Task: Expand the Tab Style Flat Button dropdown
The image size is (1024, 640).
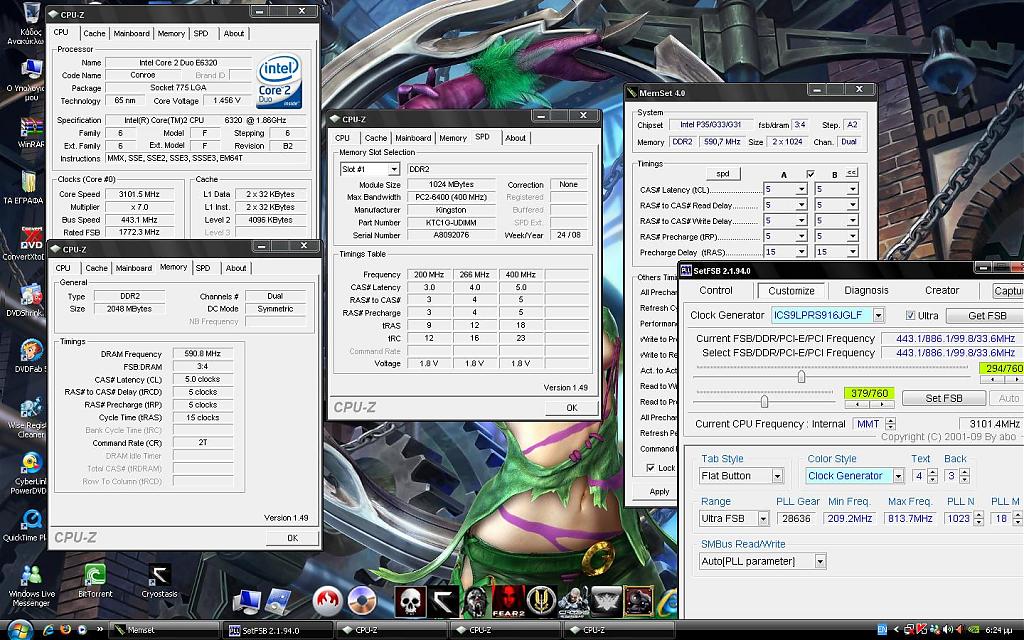Action: tap(777, 476)
